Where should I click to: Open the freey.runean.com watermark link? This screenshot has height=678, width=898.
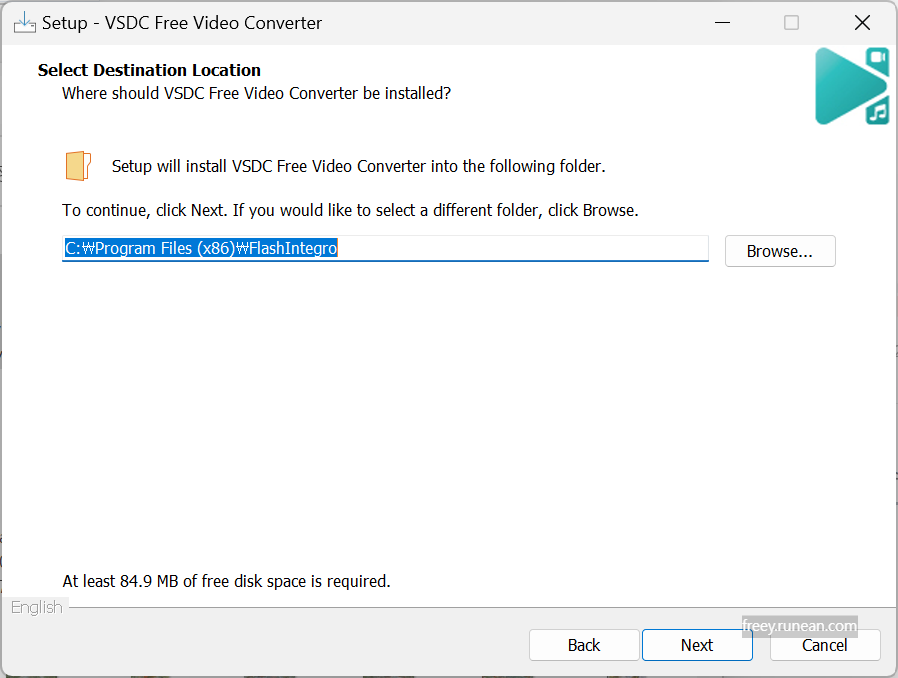coord(799,627)
